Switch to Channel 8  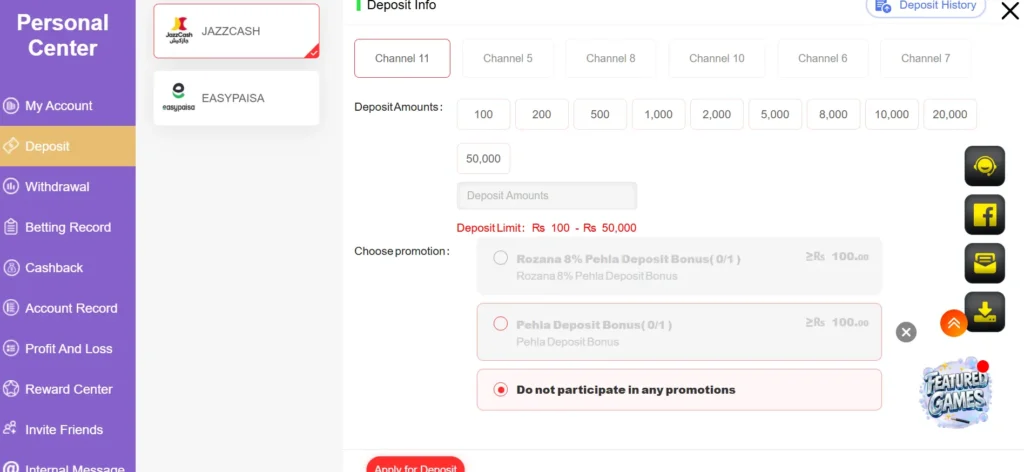611,58
